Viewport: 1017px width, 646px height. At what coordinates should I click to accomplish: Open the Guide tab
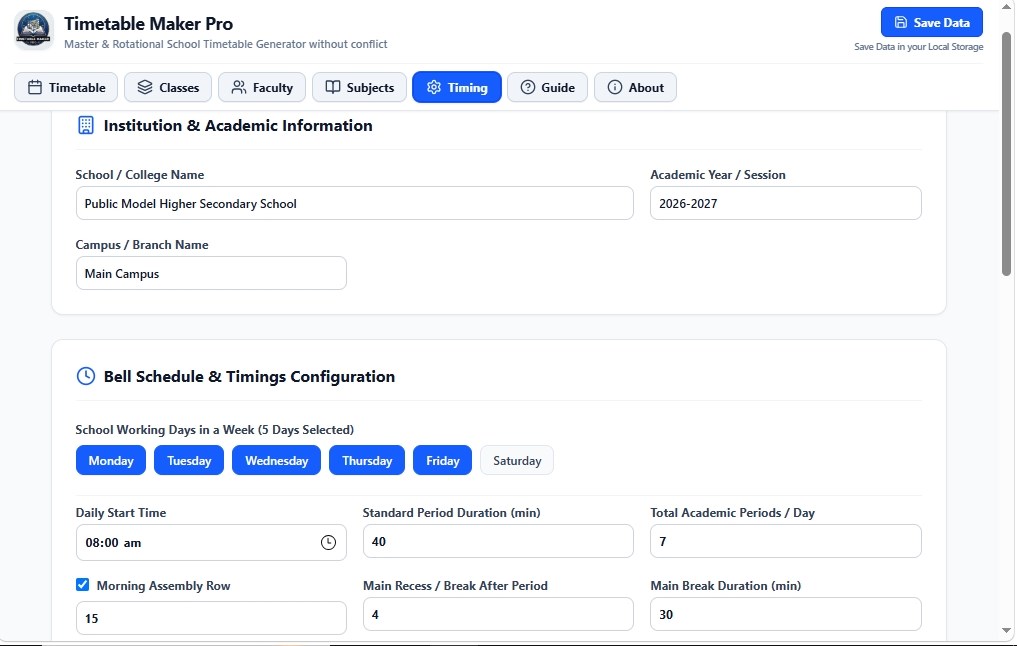[547, 88]
